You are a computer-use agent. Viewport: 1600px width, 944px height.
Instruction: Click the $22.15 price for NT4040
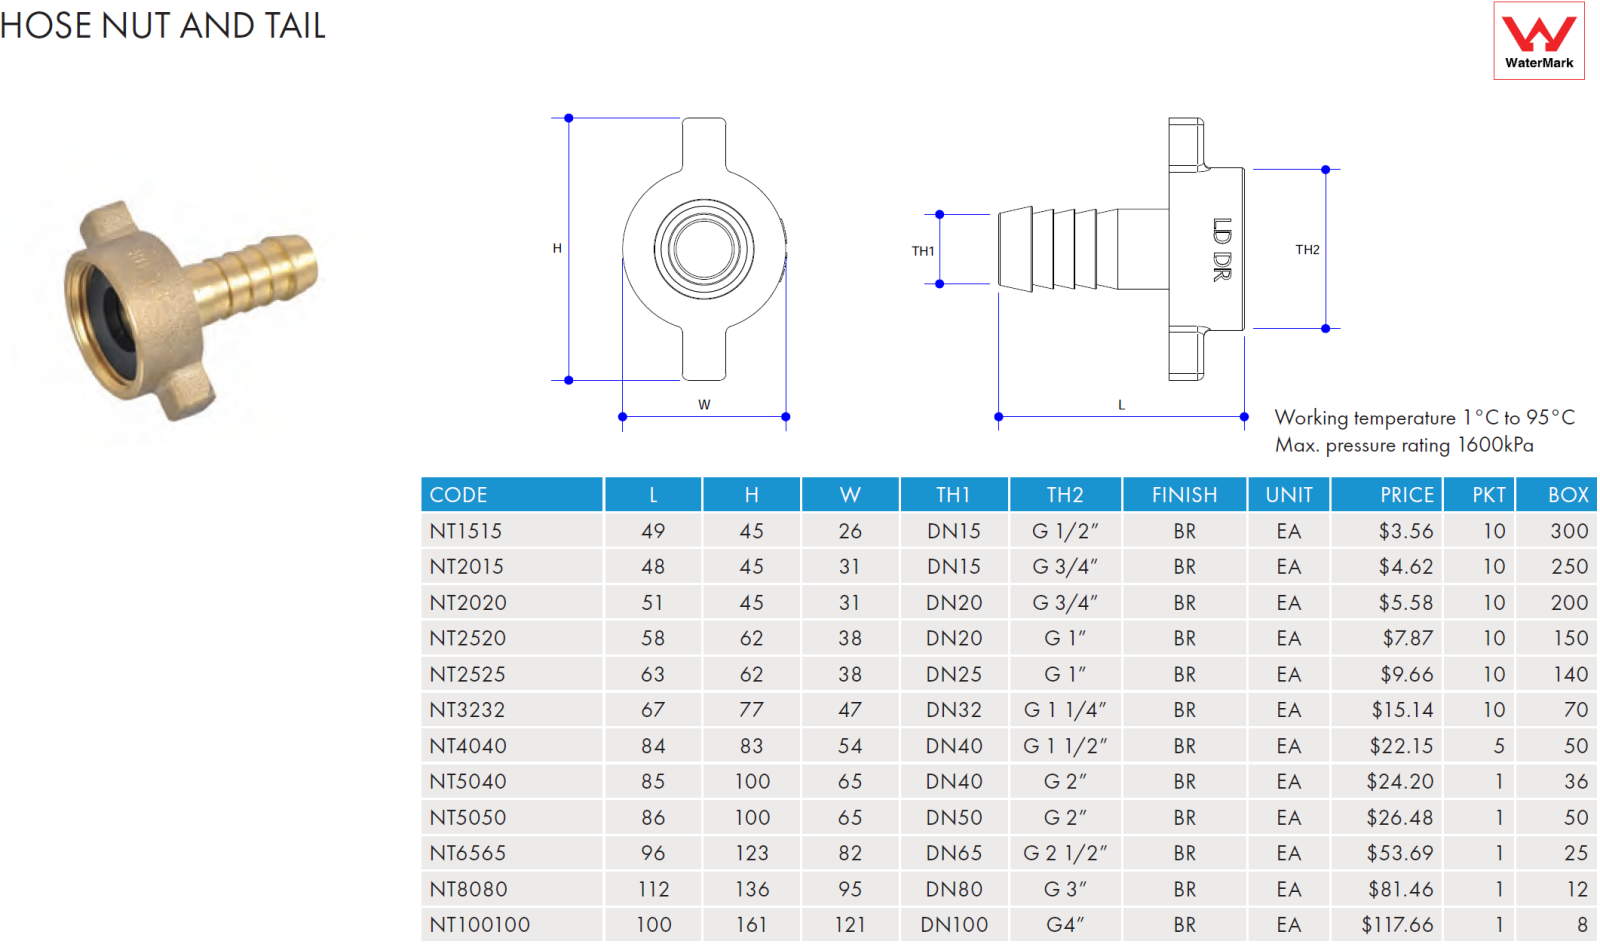pos(1401,746)
